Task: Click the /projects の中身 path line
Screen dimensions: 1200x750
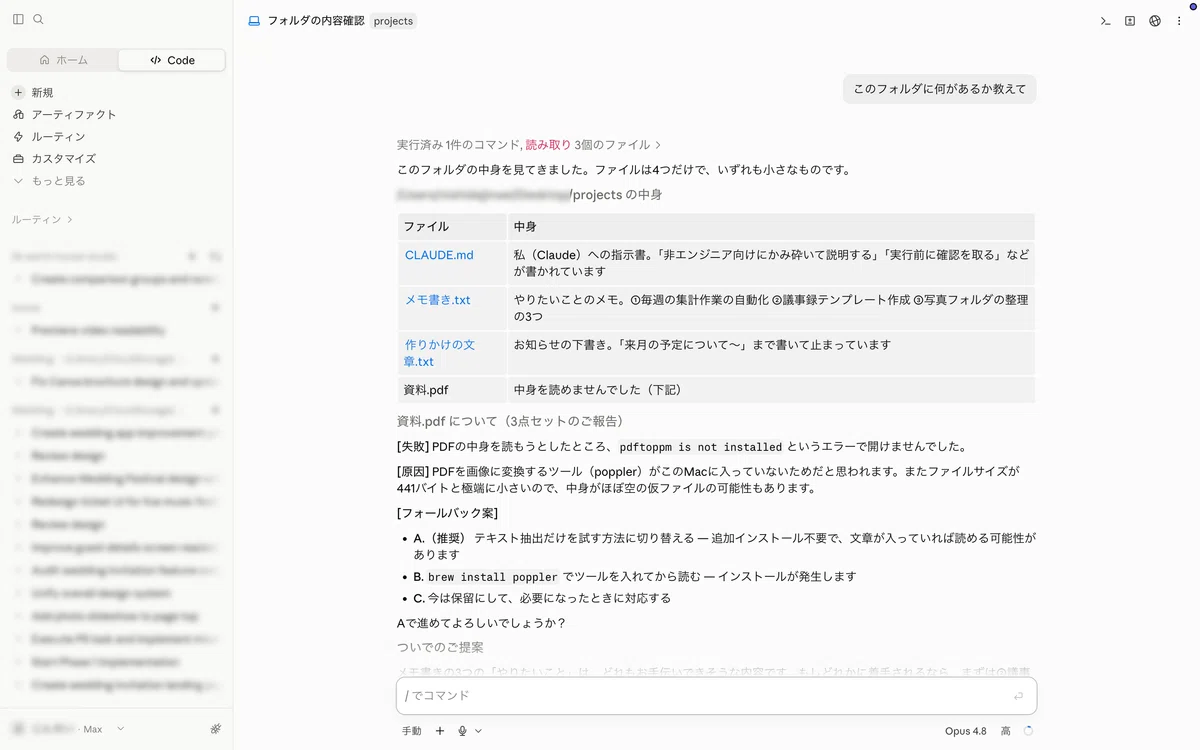Action: coord(529,195)
